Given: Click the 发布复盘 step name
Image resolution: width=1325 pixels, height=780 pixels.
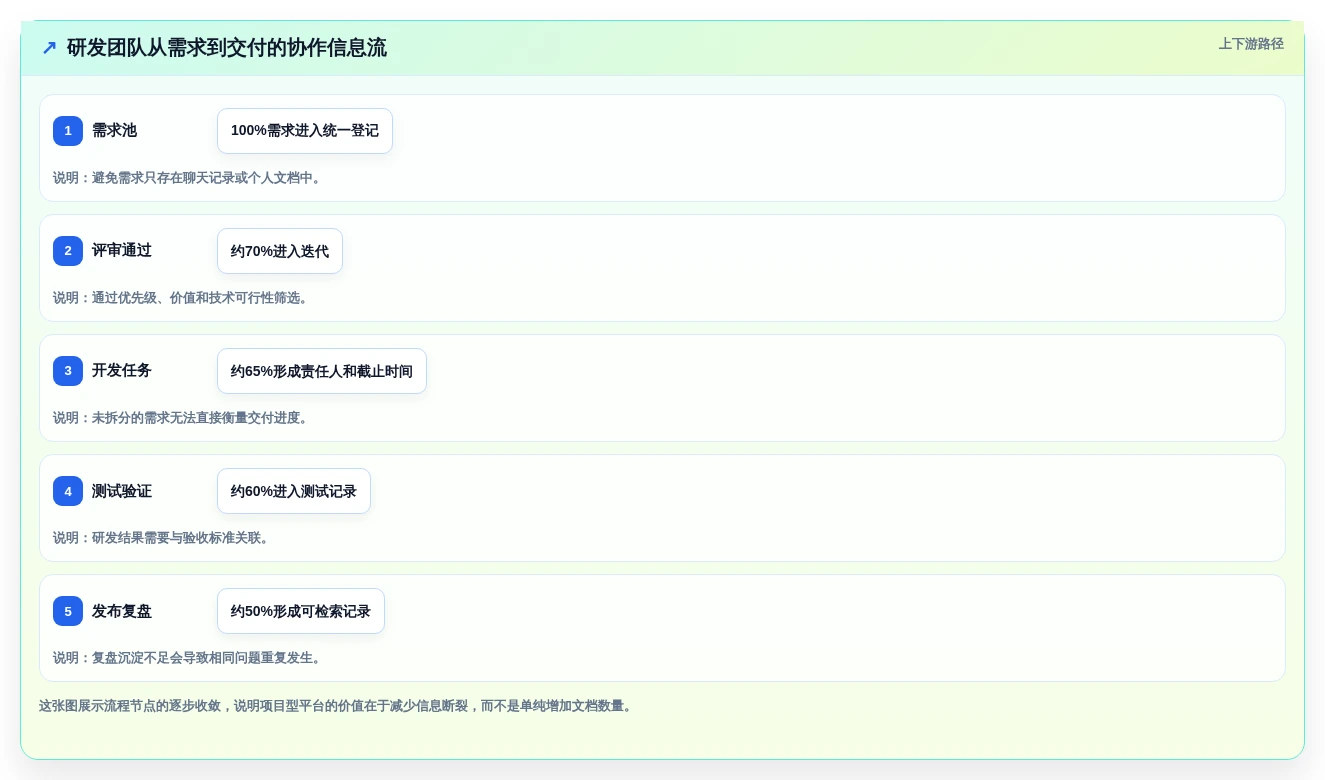Looking at the screenshot, I should pos(122,611).
